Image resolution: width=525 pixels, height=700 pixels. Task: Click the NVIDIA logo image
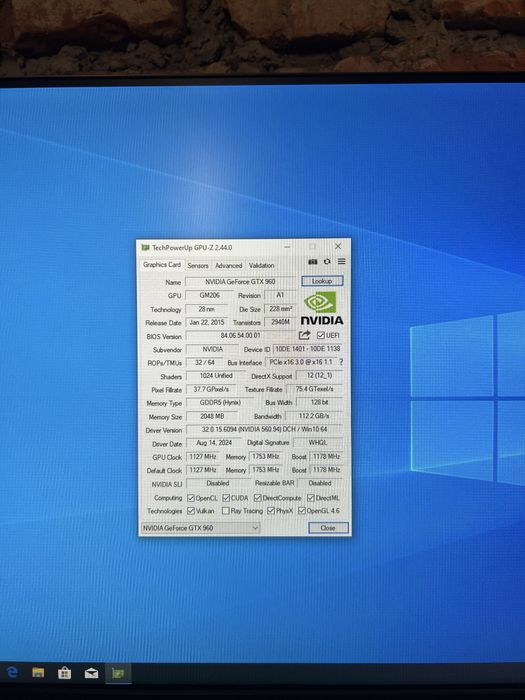322,308
